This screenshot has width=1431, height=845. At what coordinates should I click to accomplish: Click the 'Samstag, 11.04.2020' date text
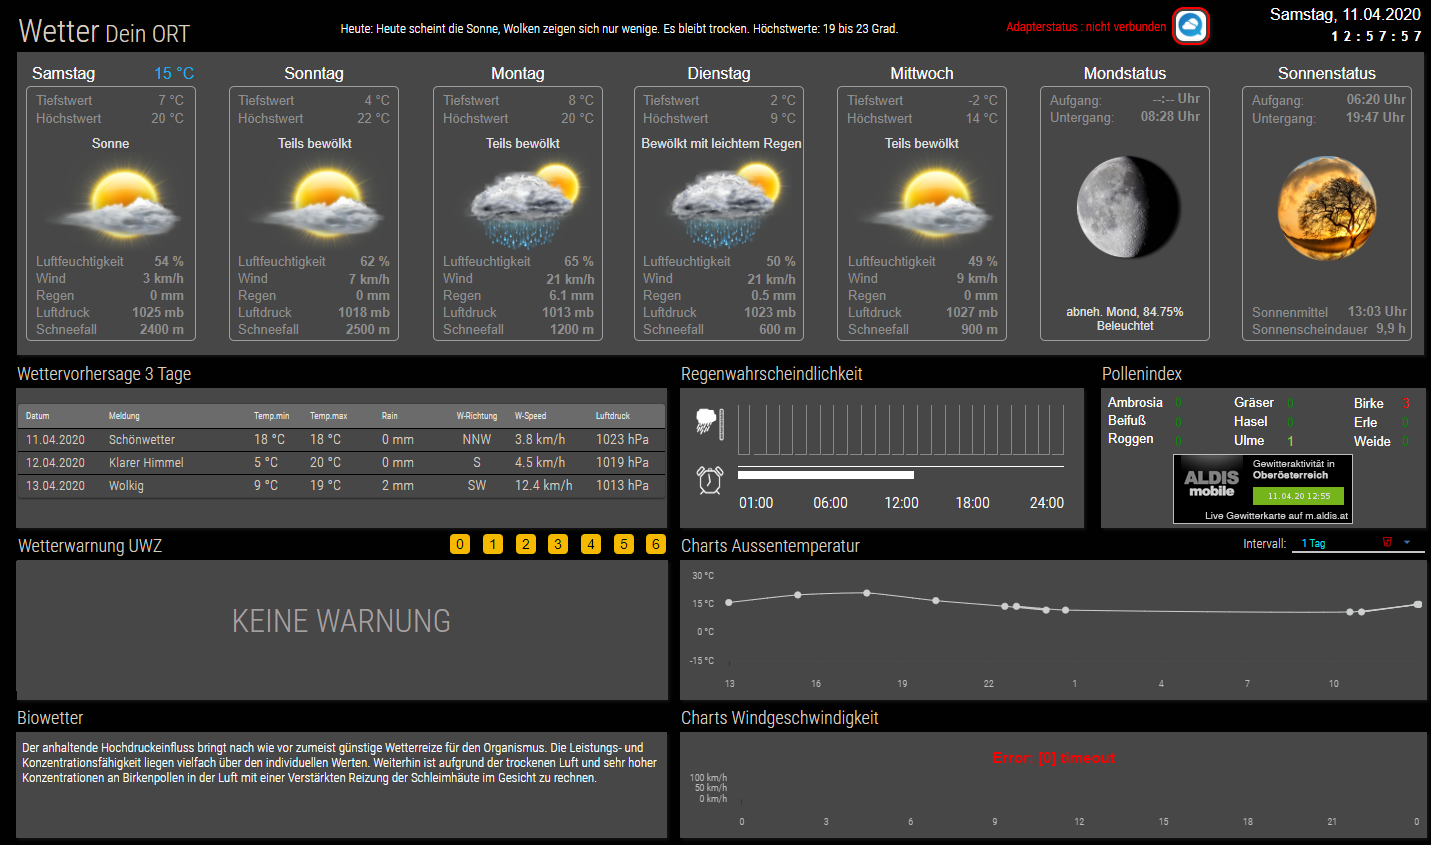[1345, 14]
